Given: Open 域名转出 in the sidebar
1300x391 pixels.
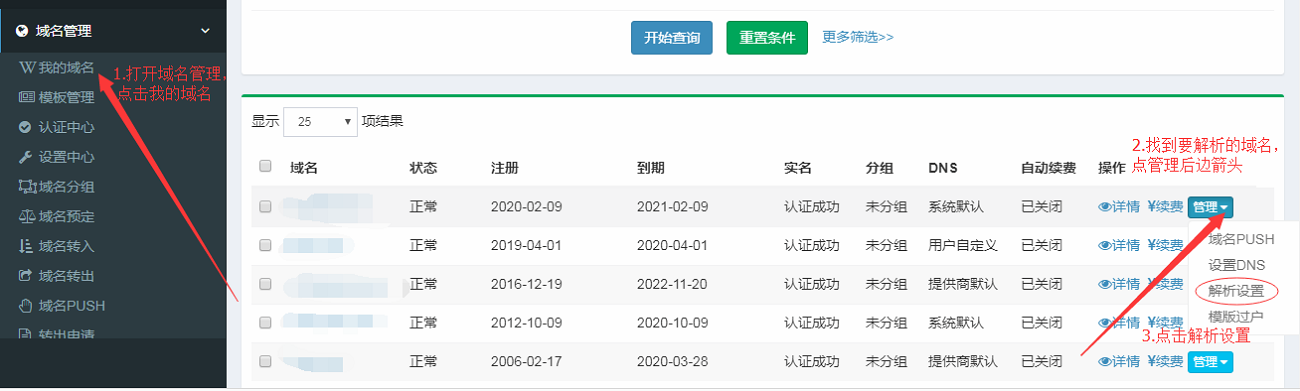Looking at the screenshot, I should click(x=57, y=275).
